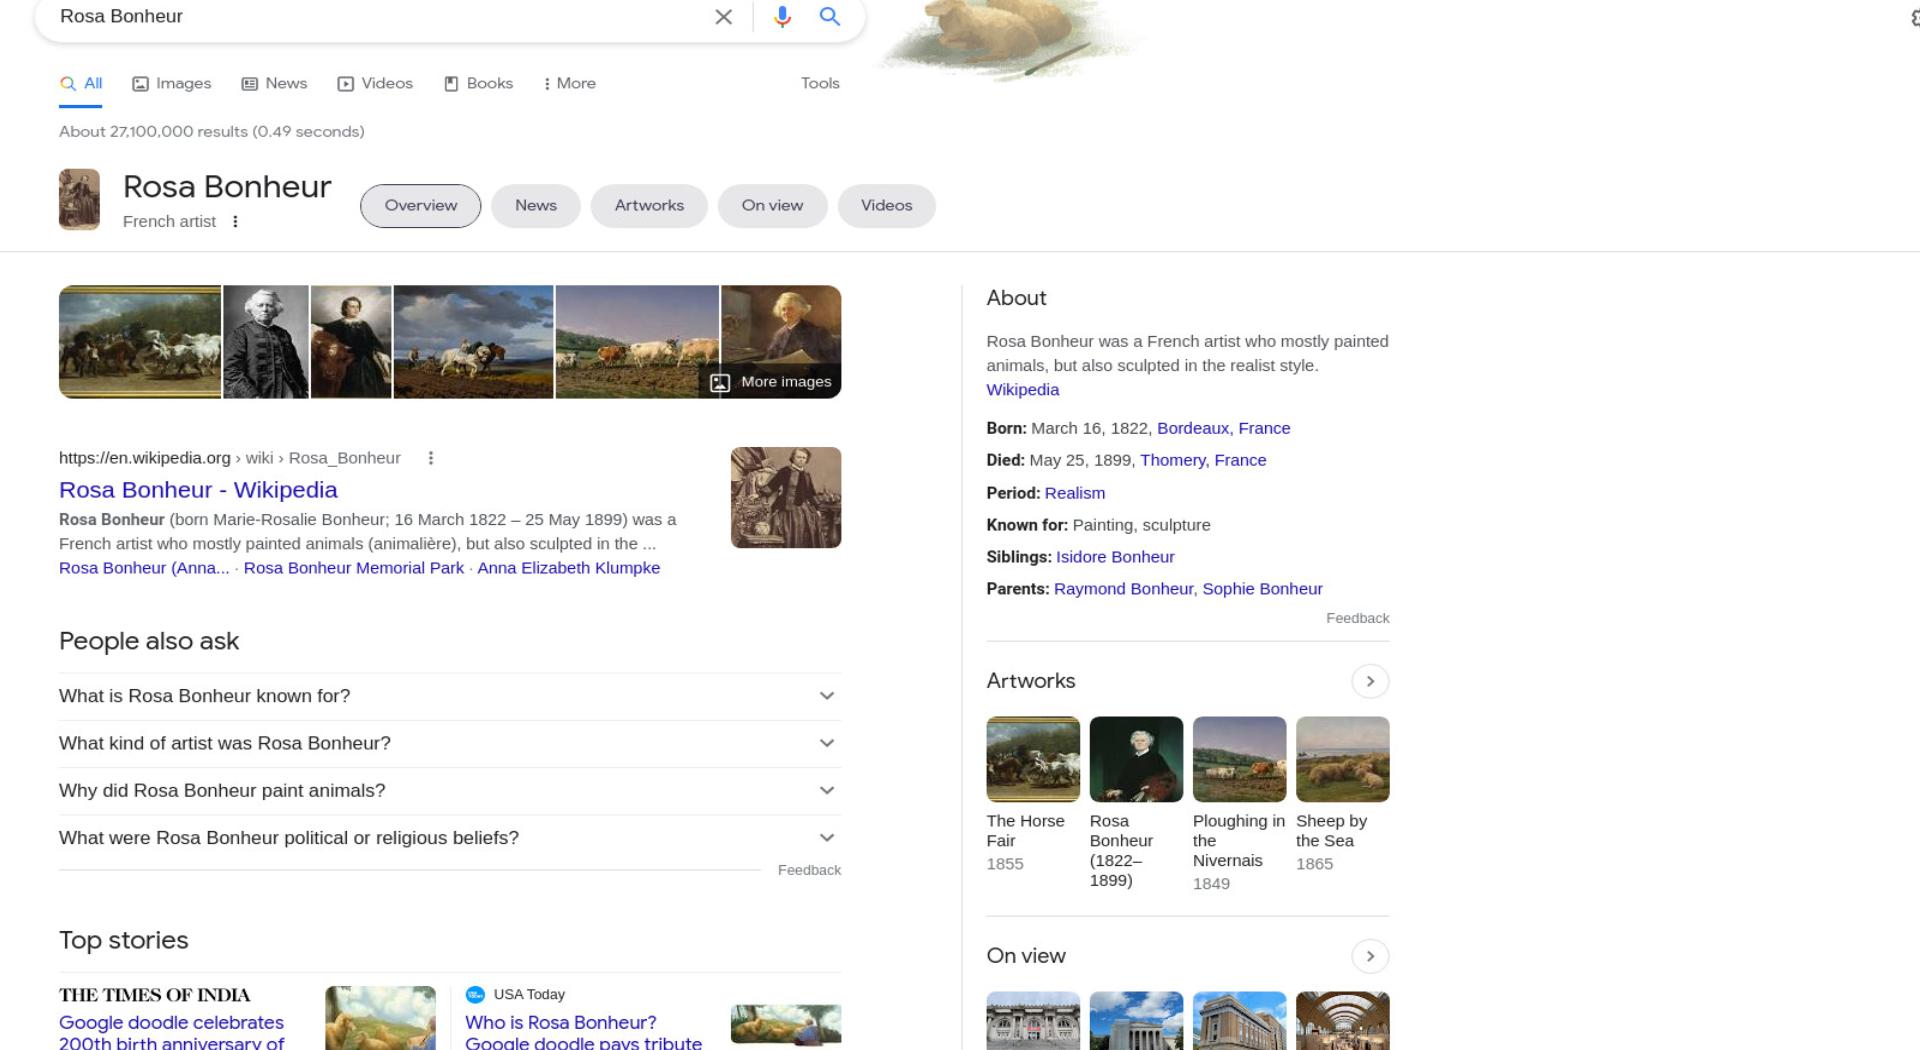Open the Rosa Bonheur (1822–1899) portrait artwork

point(1136,759)
